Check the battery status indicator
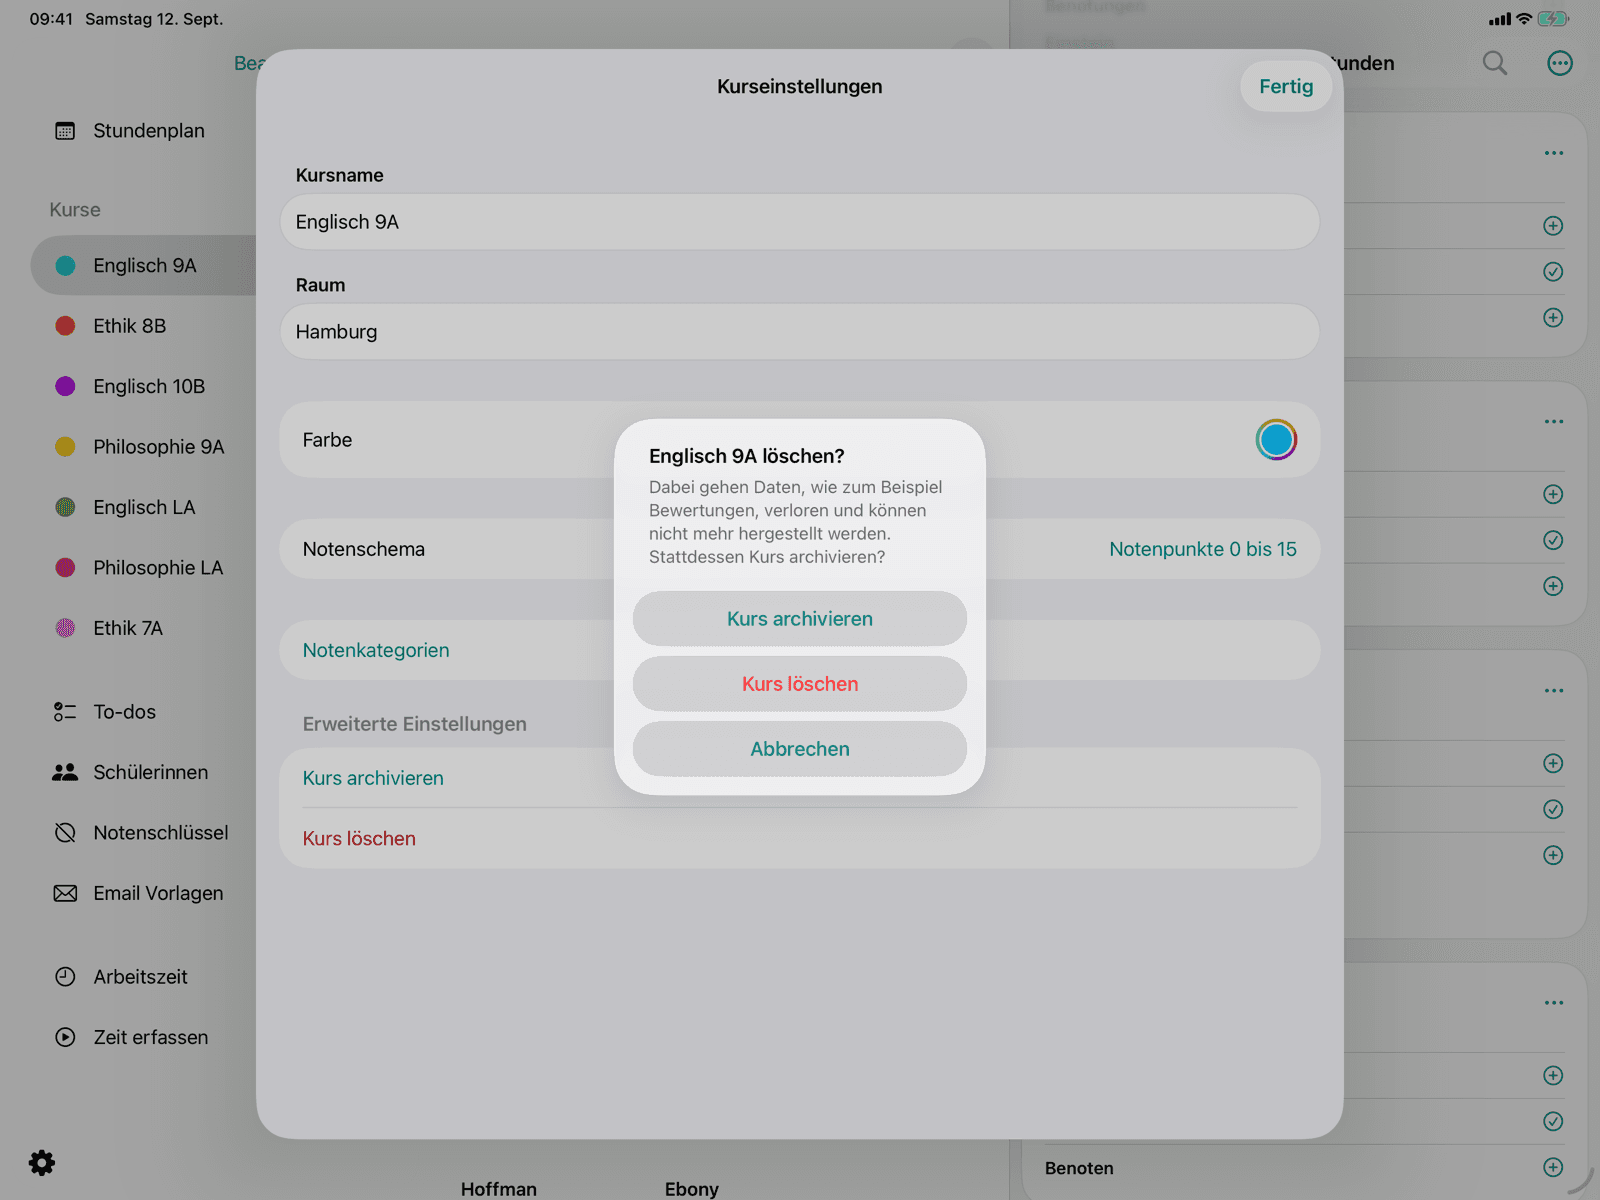The height and width of the screenshot is (1200, 1600). tap(1553, 19)
